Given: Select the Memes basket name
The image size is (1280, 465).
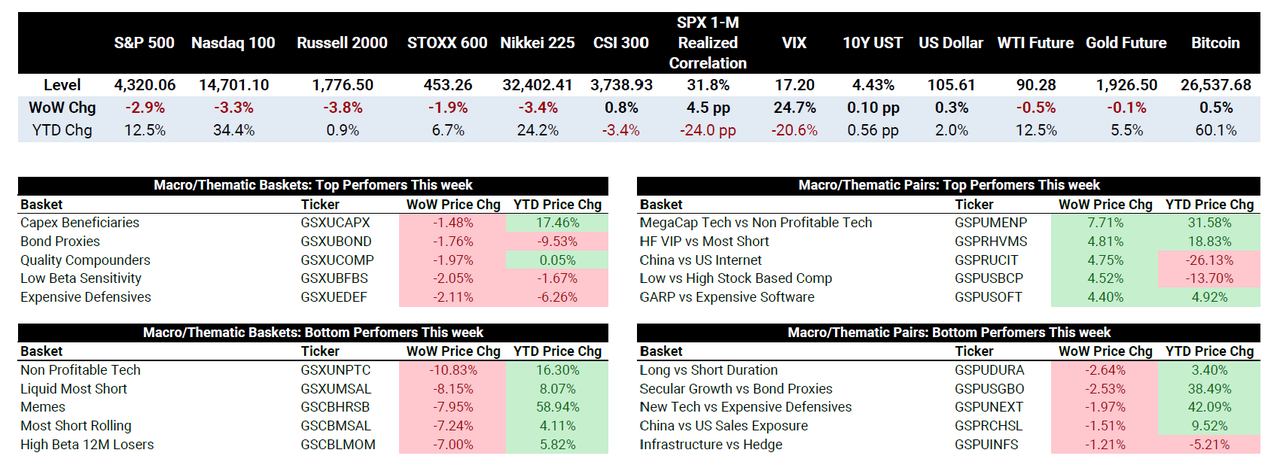Looking at the screenshot, I should click(x=42, y=407).
